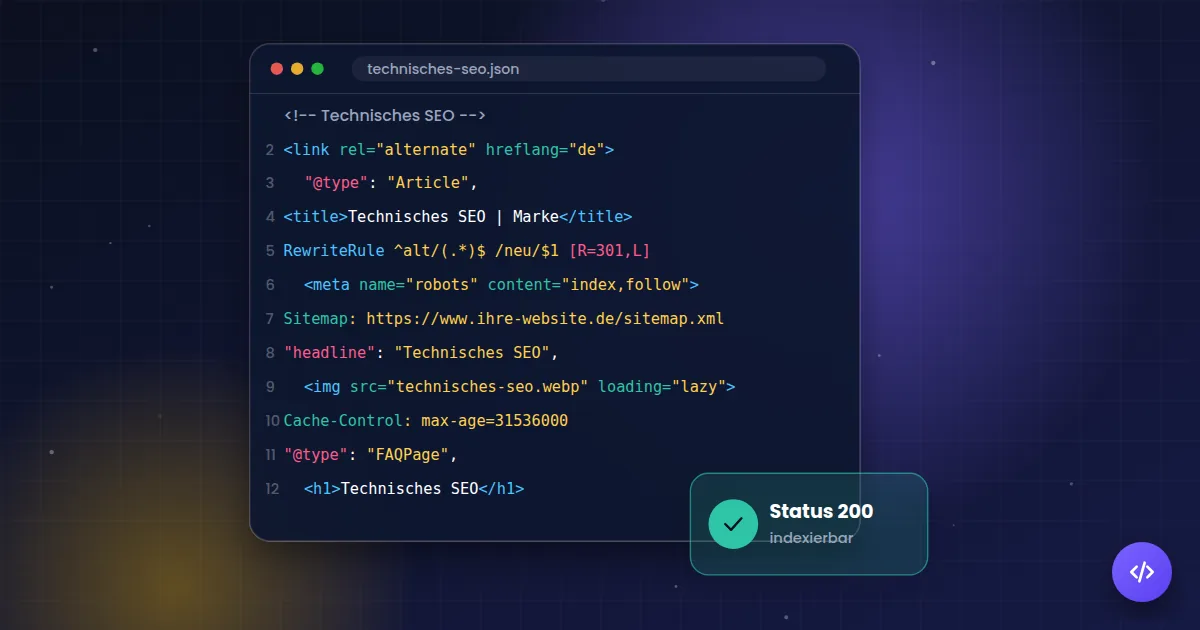Click line number 2 in the gutter
This screenshot has width=1200, height=630.
270,150
